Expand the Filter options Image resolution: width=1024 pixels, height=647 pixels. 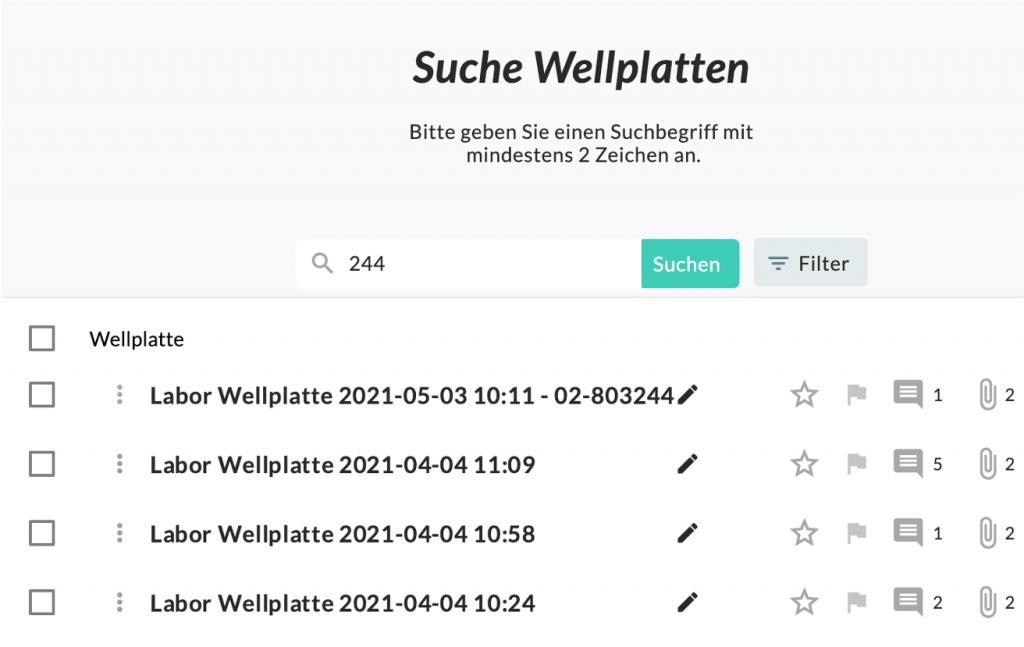tap(810, 264)
